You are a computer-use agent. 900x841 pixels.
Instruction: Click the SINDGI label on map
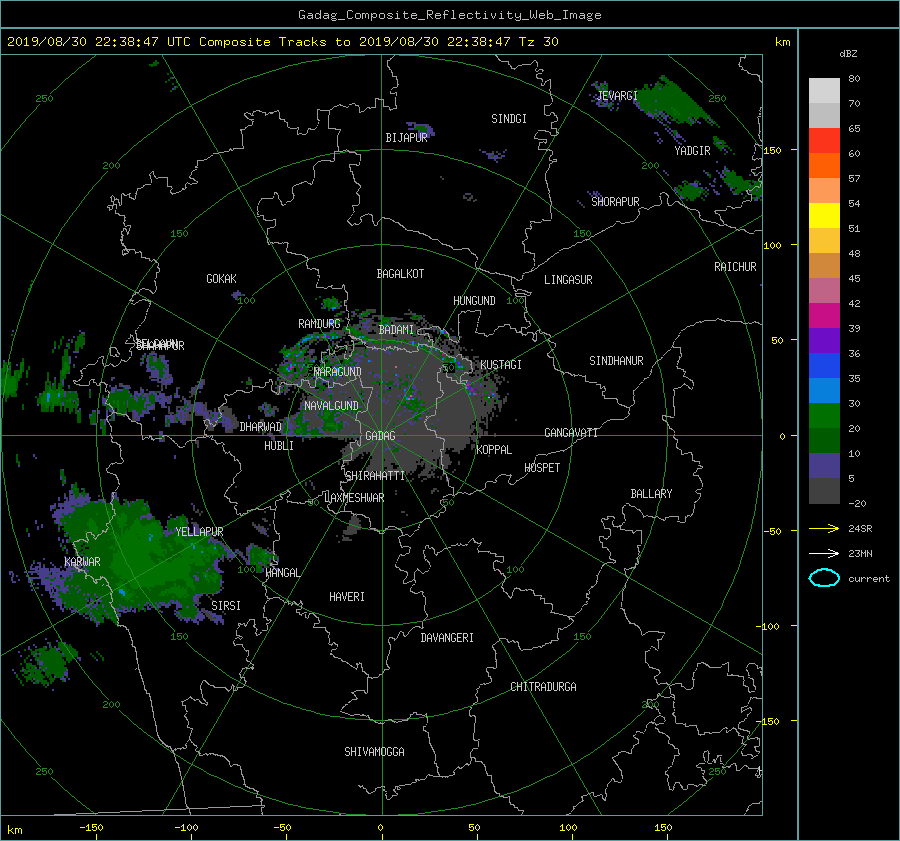coord(509,119)
